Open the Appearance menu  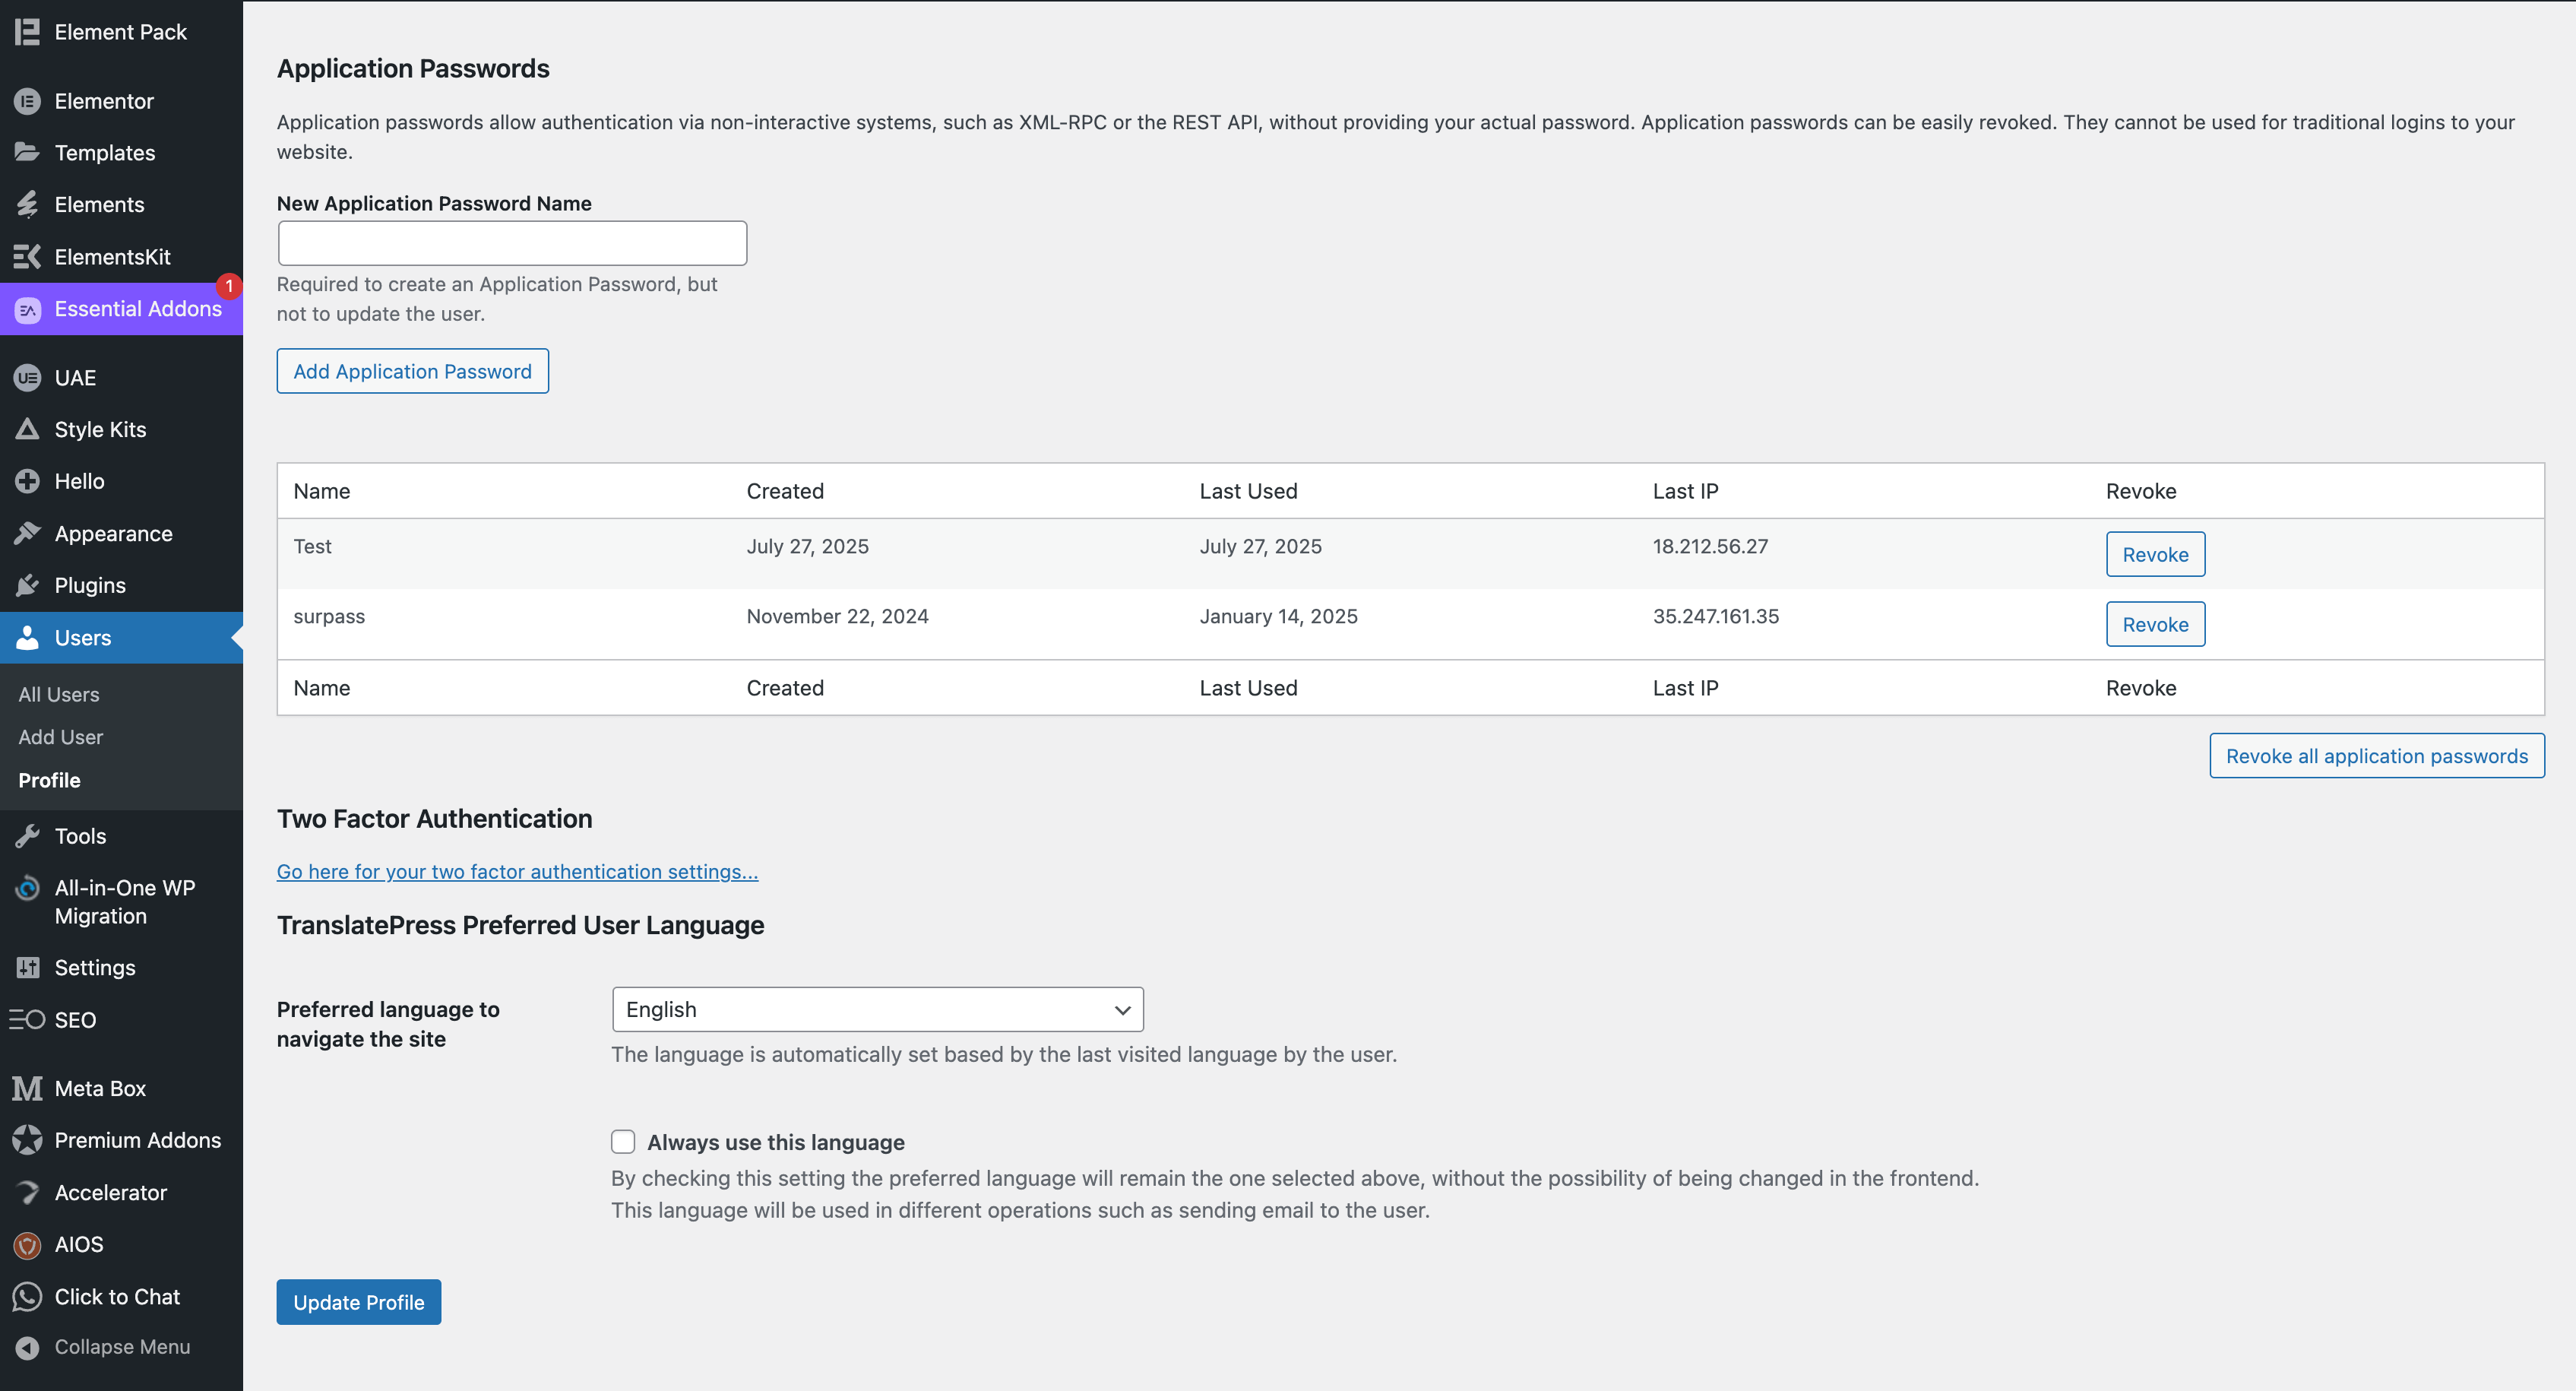tap(113, 533)
